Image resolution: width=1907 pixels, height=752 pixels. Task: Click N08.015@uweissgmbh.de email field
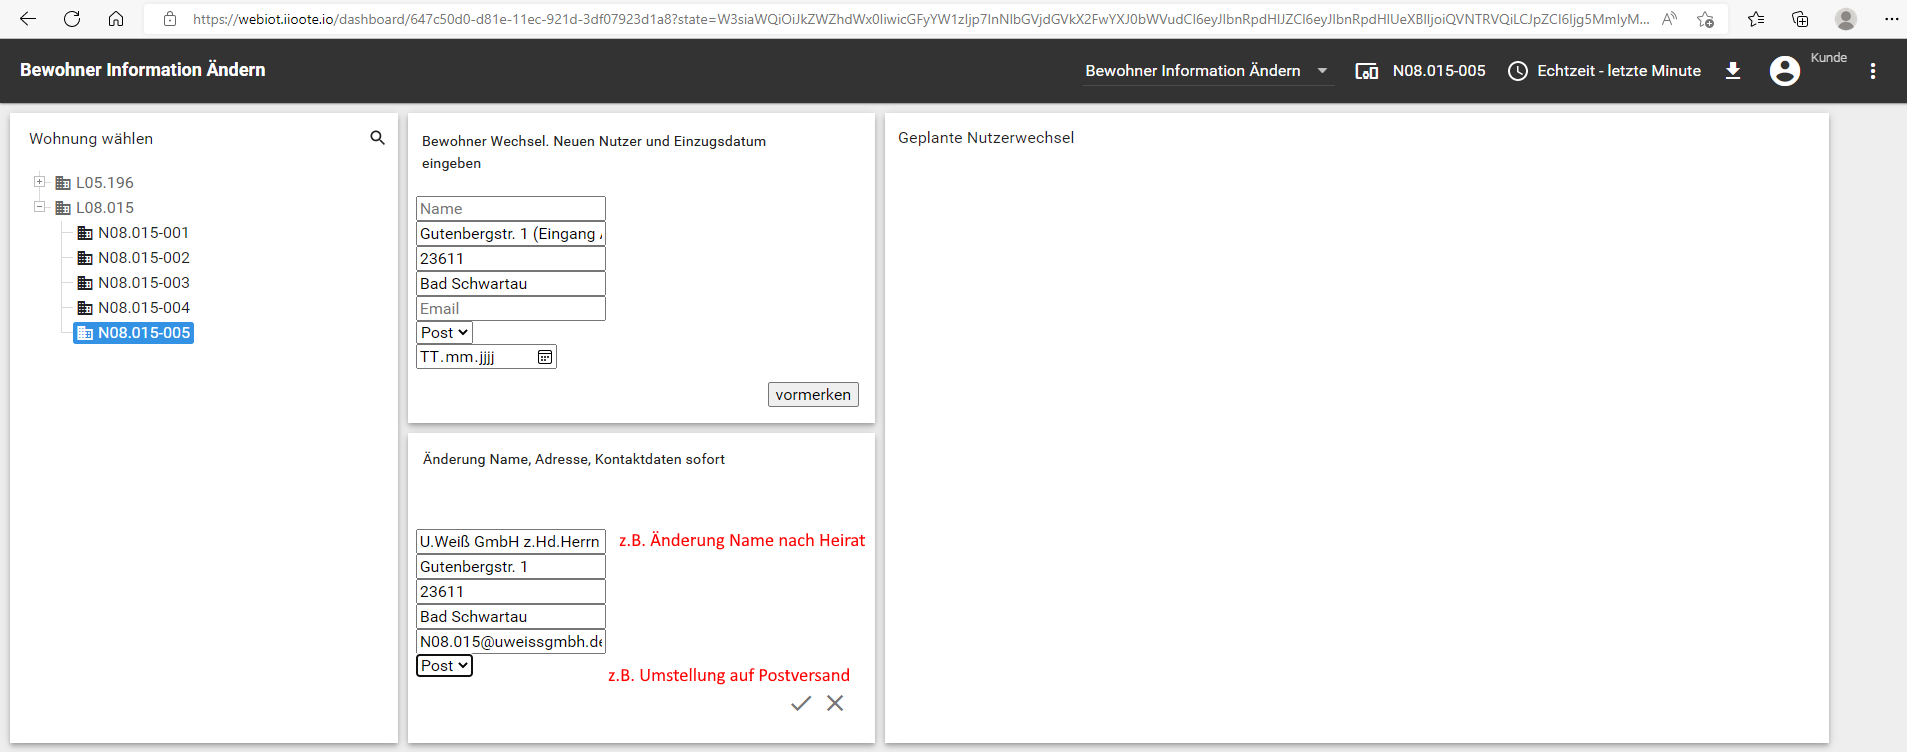pyautogui.click(x=511, y=642)
